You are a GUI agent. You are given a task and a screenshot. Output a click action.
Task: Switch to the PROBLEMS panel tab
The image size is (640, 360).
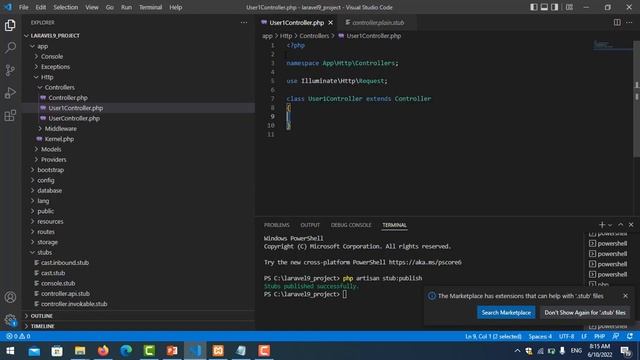(276, 225)
